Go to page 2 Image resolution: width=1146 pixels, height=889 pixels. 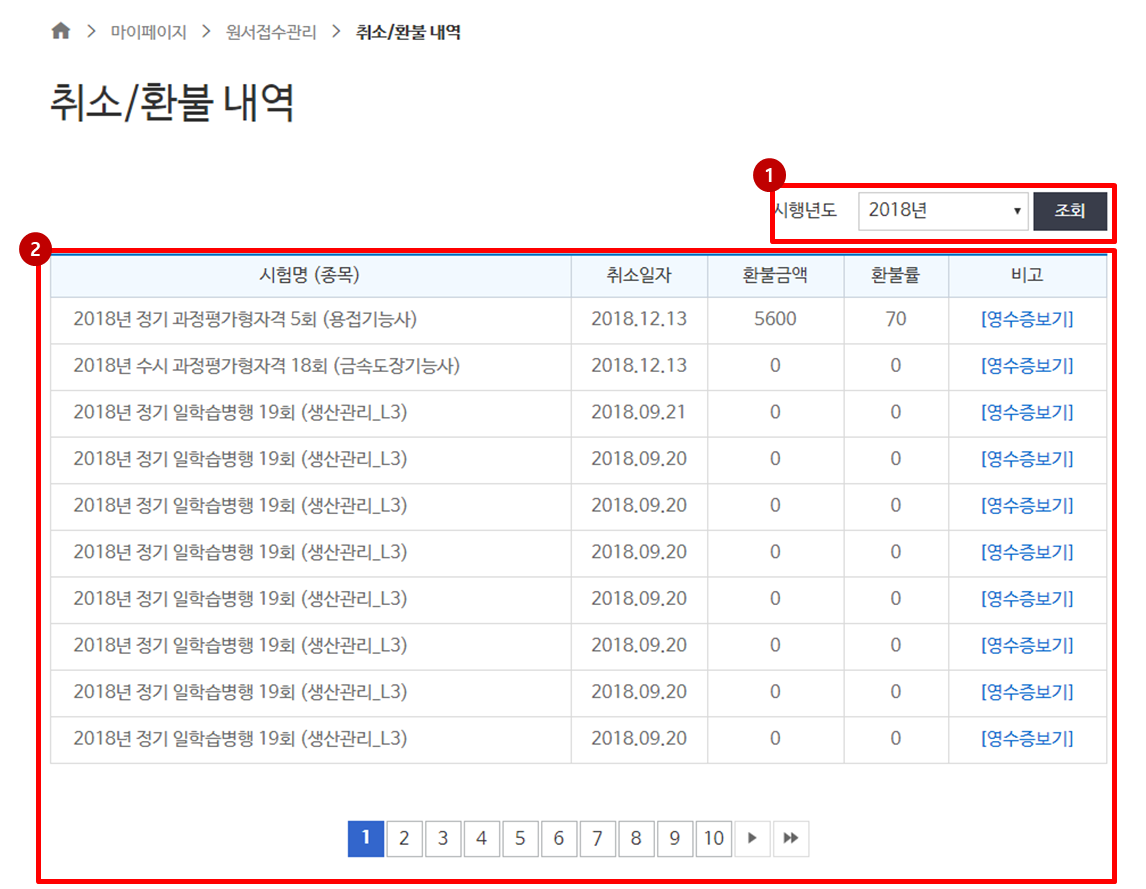click(404, 838)
